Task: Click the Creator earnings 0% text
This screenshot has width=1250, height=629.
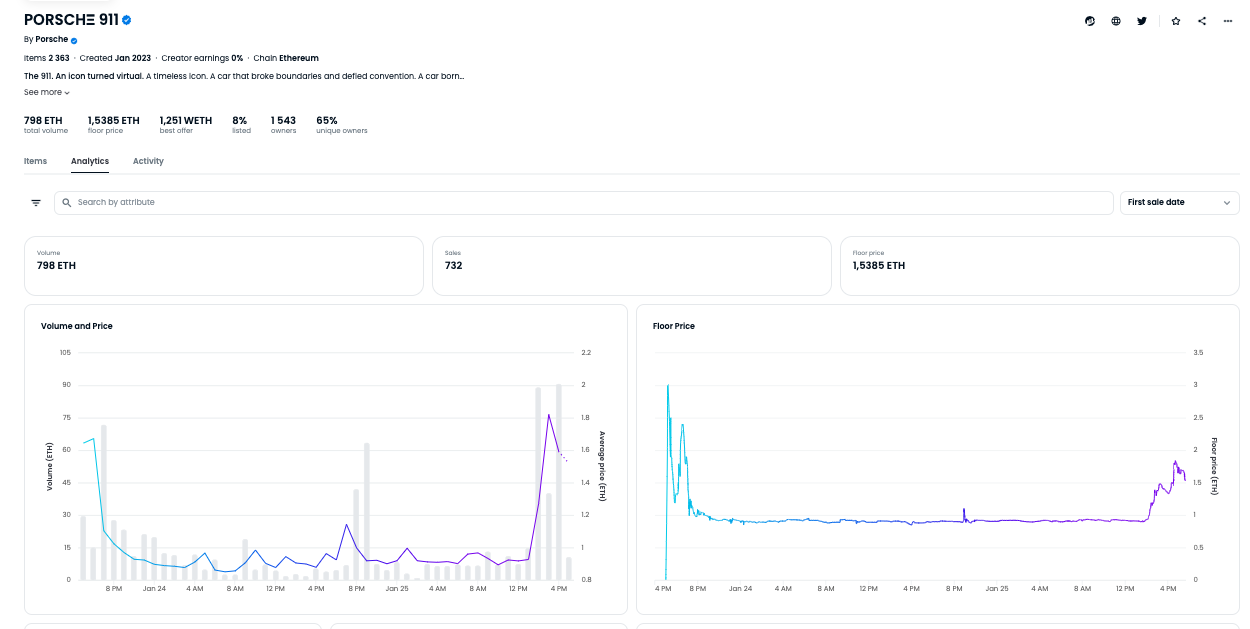Action: pyautogui.click(x=202, y=58)
